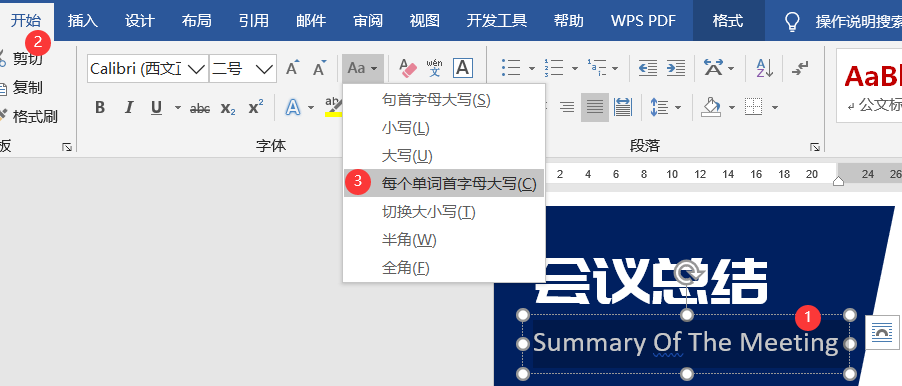This screenshot has width=902, height=386.
Task: Switch to the 插入 tab
Action: (83, 21)
